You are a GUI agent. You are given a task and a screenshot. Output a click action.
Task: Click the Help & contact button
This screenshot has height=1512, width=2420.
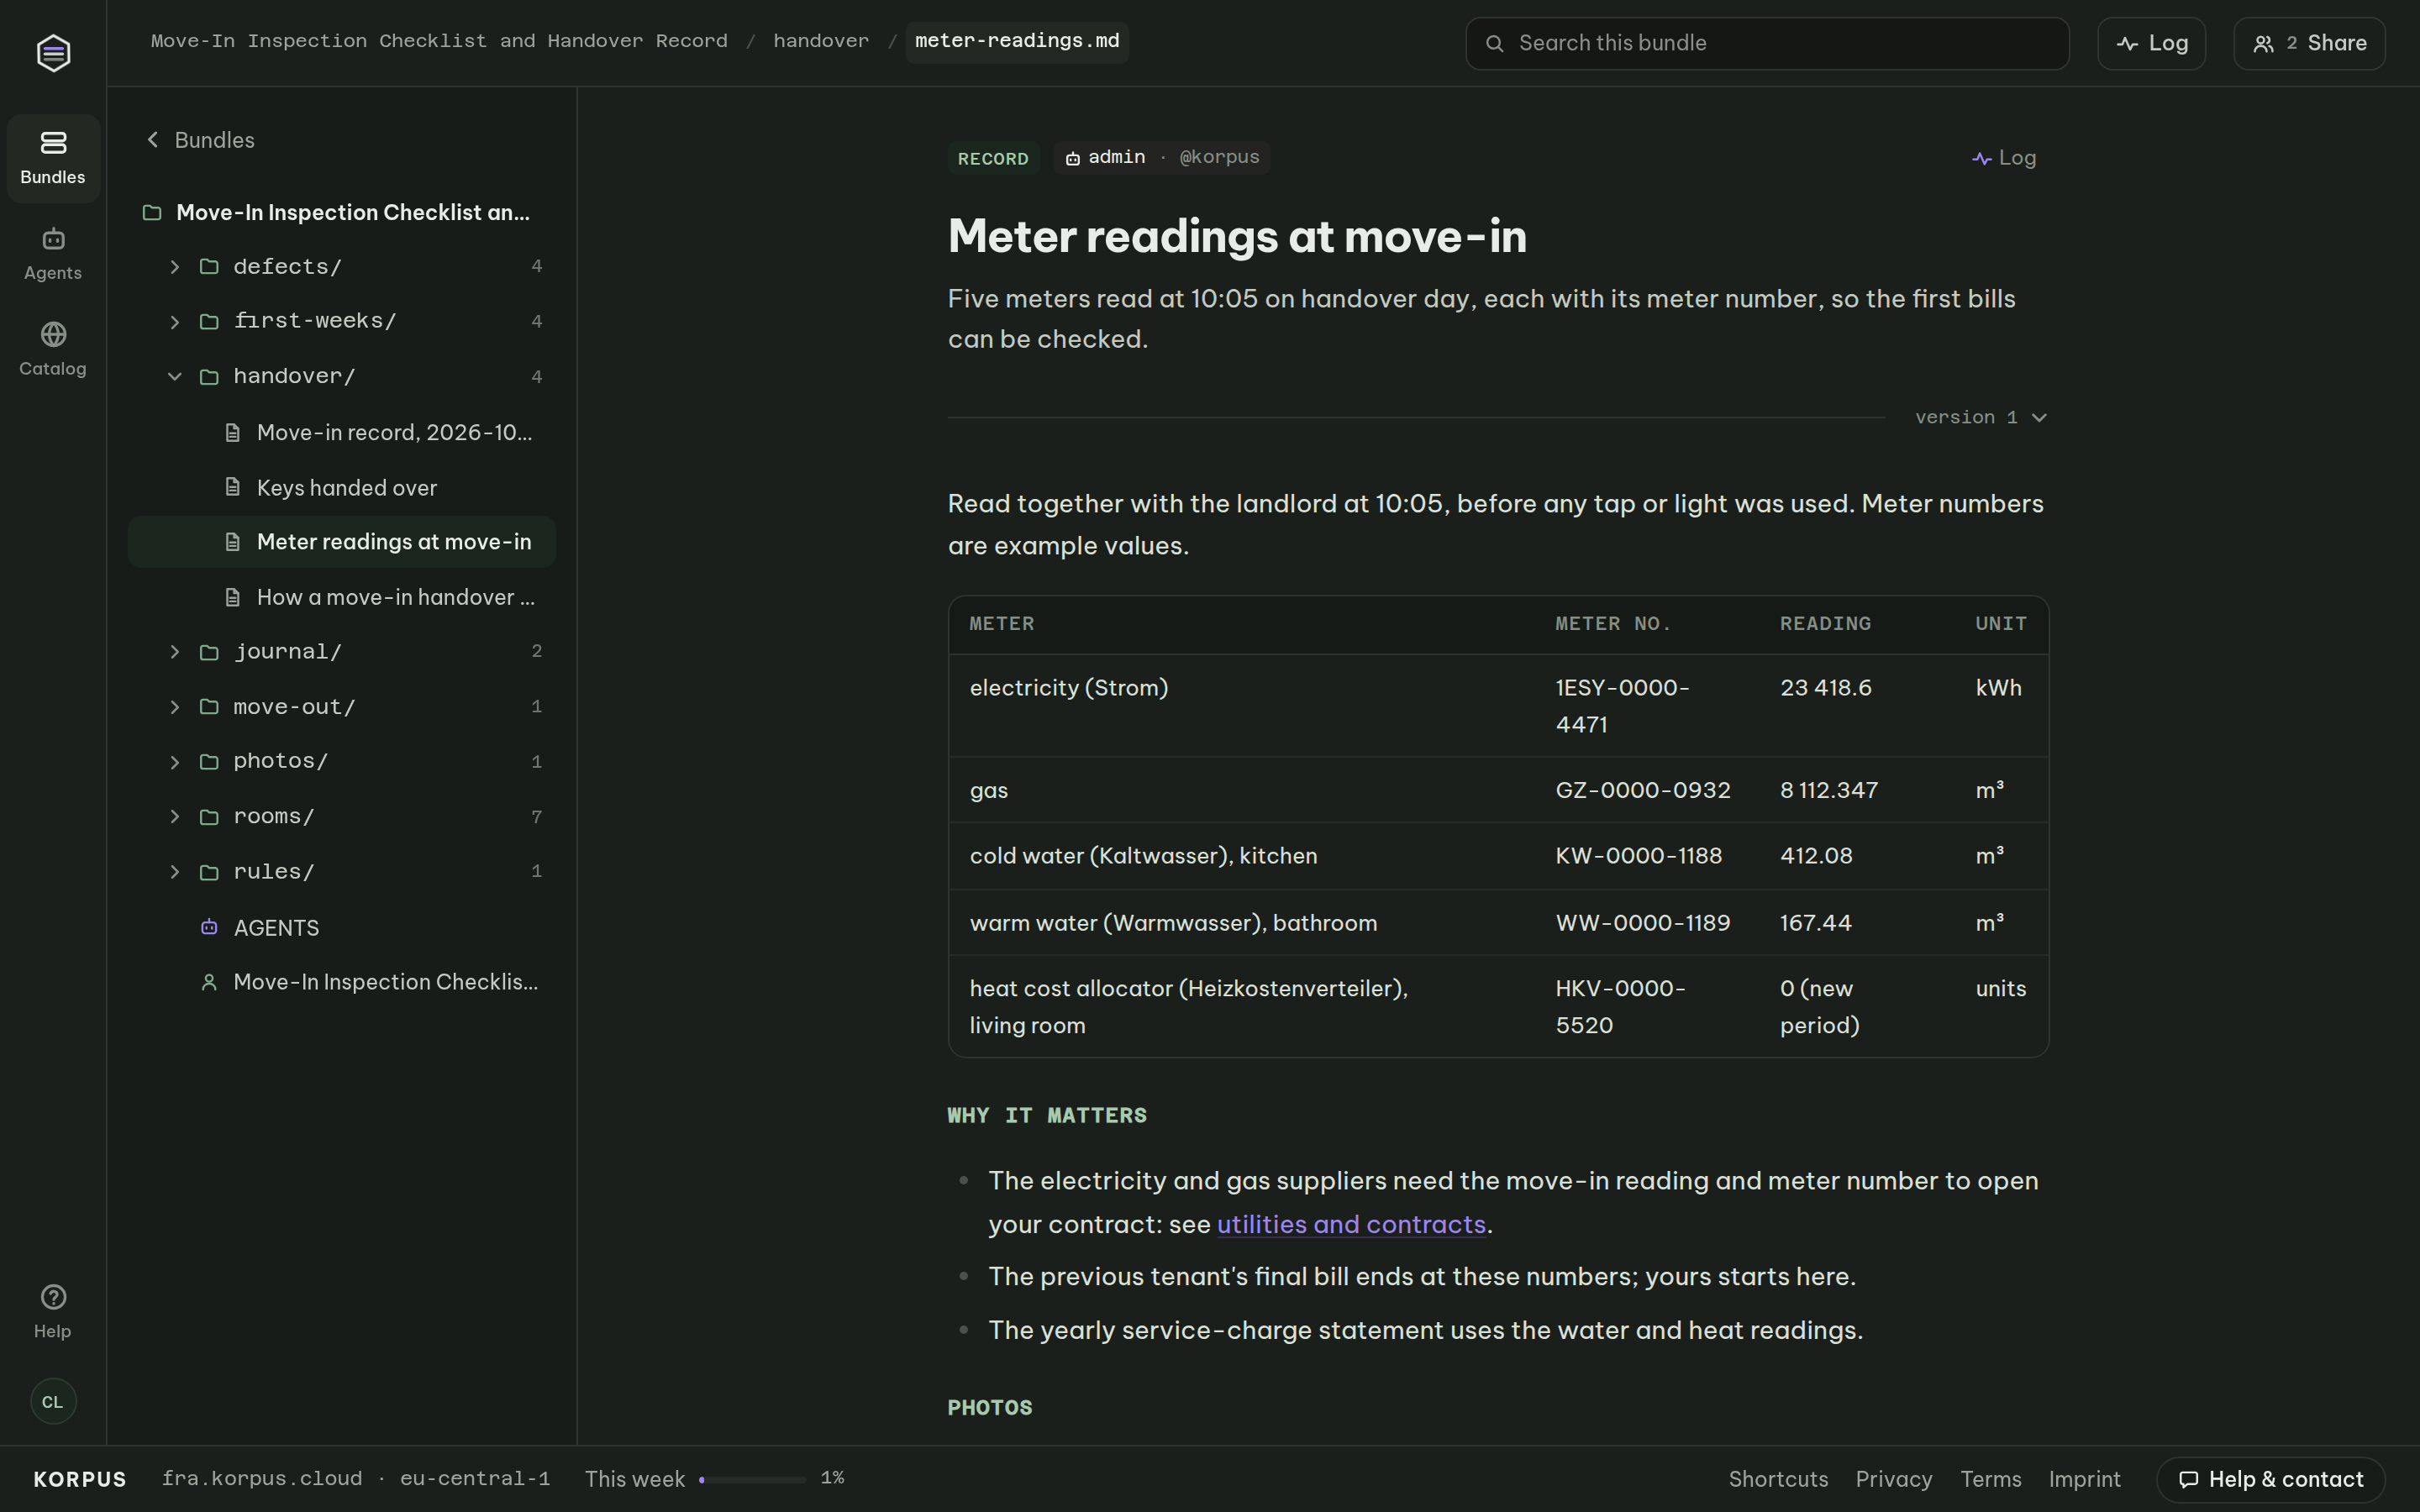click(2271, 1479)
